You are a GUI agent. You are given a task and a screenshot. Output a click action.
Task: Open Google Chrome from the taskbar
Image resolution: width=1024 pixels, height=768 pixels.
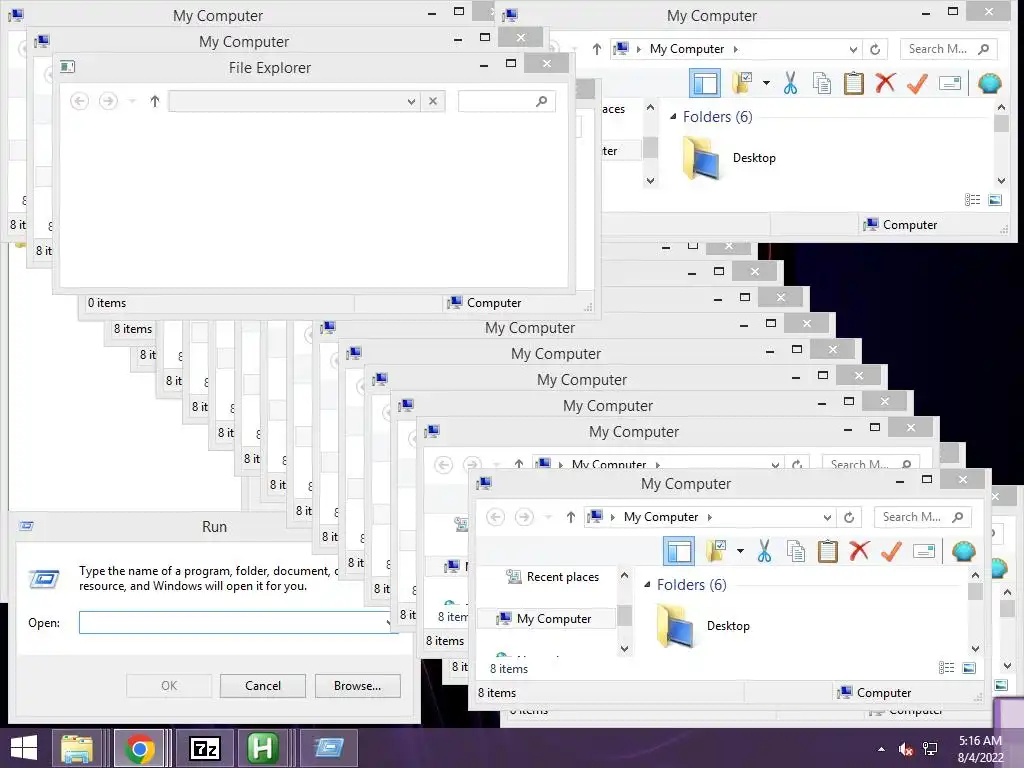139,748
